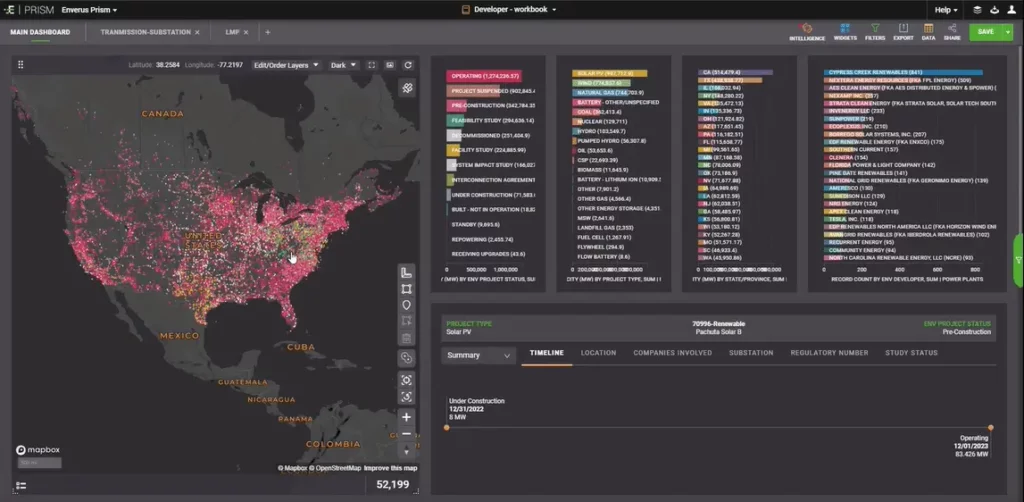The image size is (1024, 502).
Task: Open the Edit/Order Layers dropdown
Action: pos(287,65)
